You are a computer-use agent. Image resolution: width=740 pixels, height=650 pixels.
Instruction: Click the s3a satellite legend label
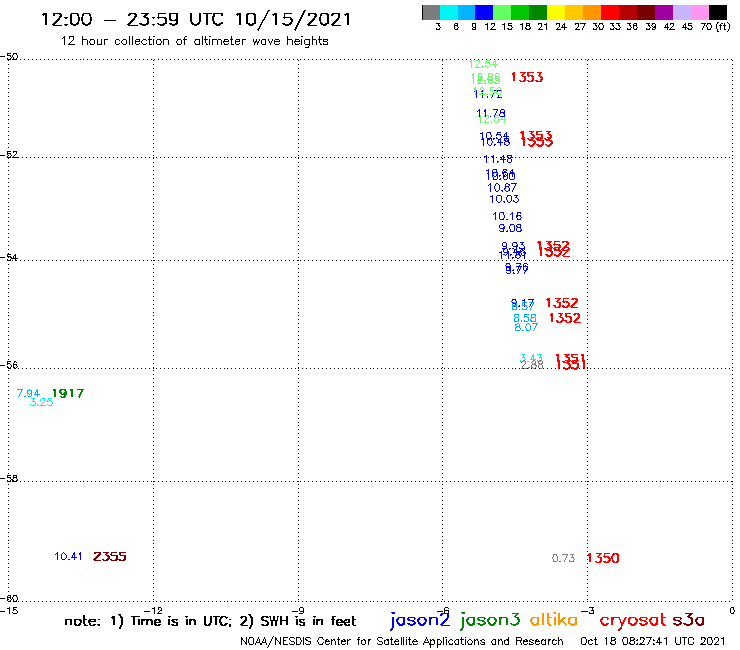tap(688, 620)
